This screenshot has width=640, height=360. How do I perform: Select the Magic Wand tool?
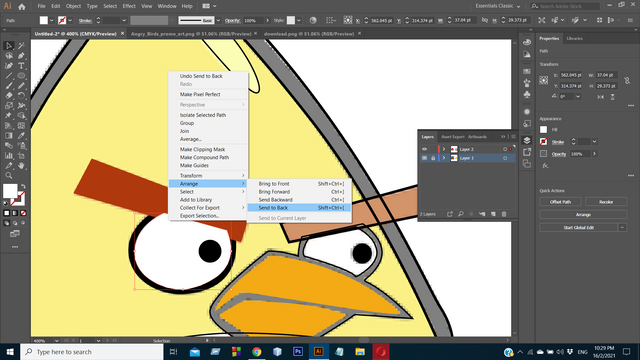21,46
